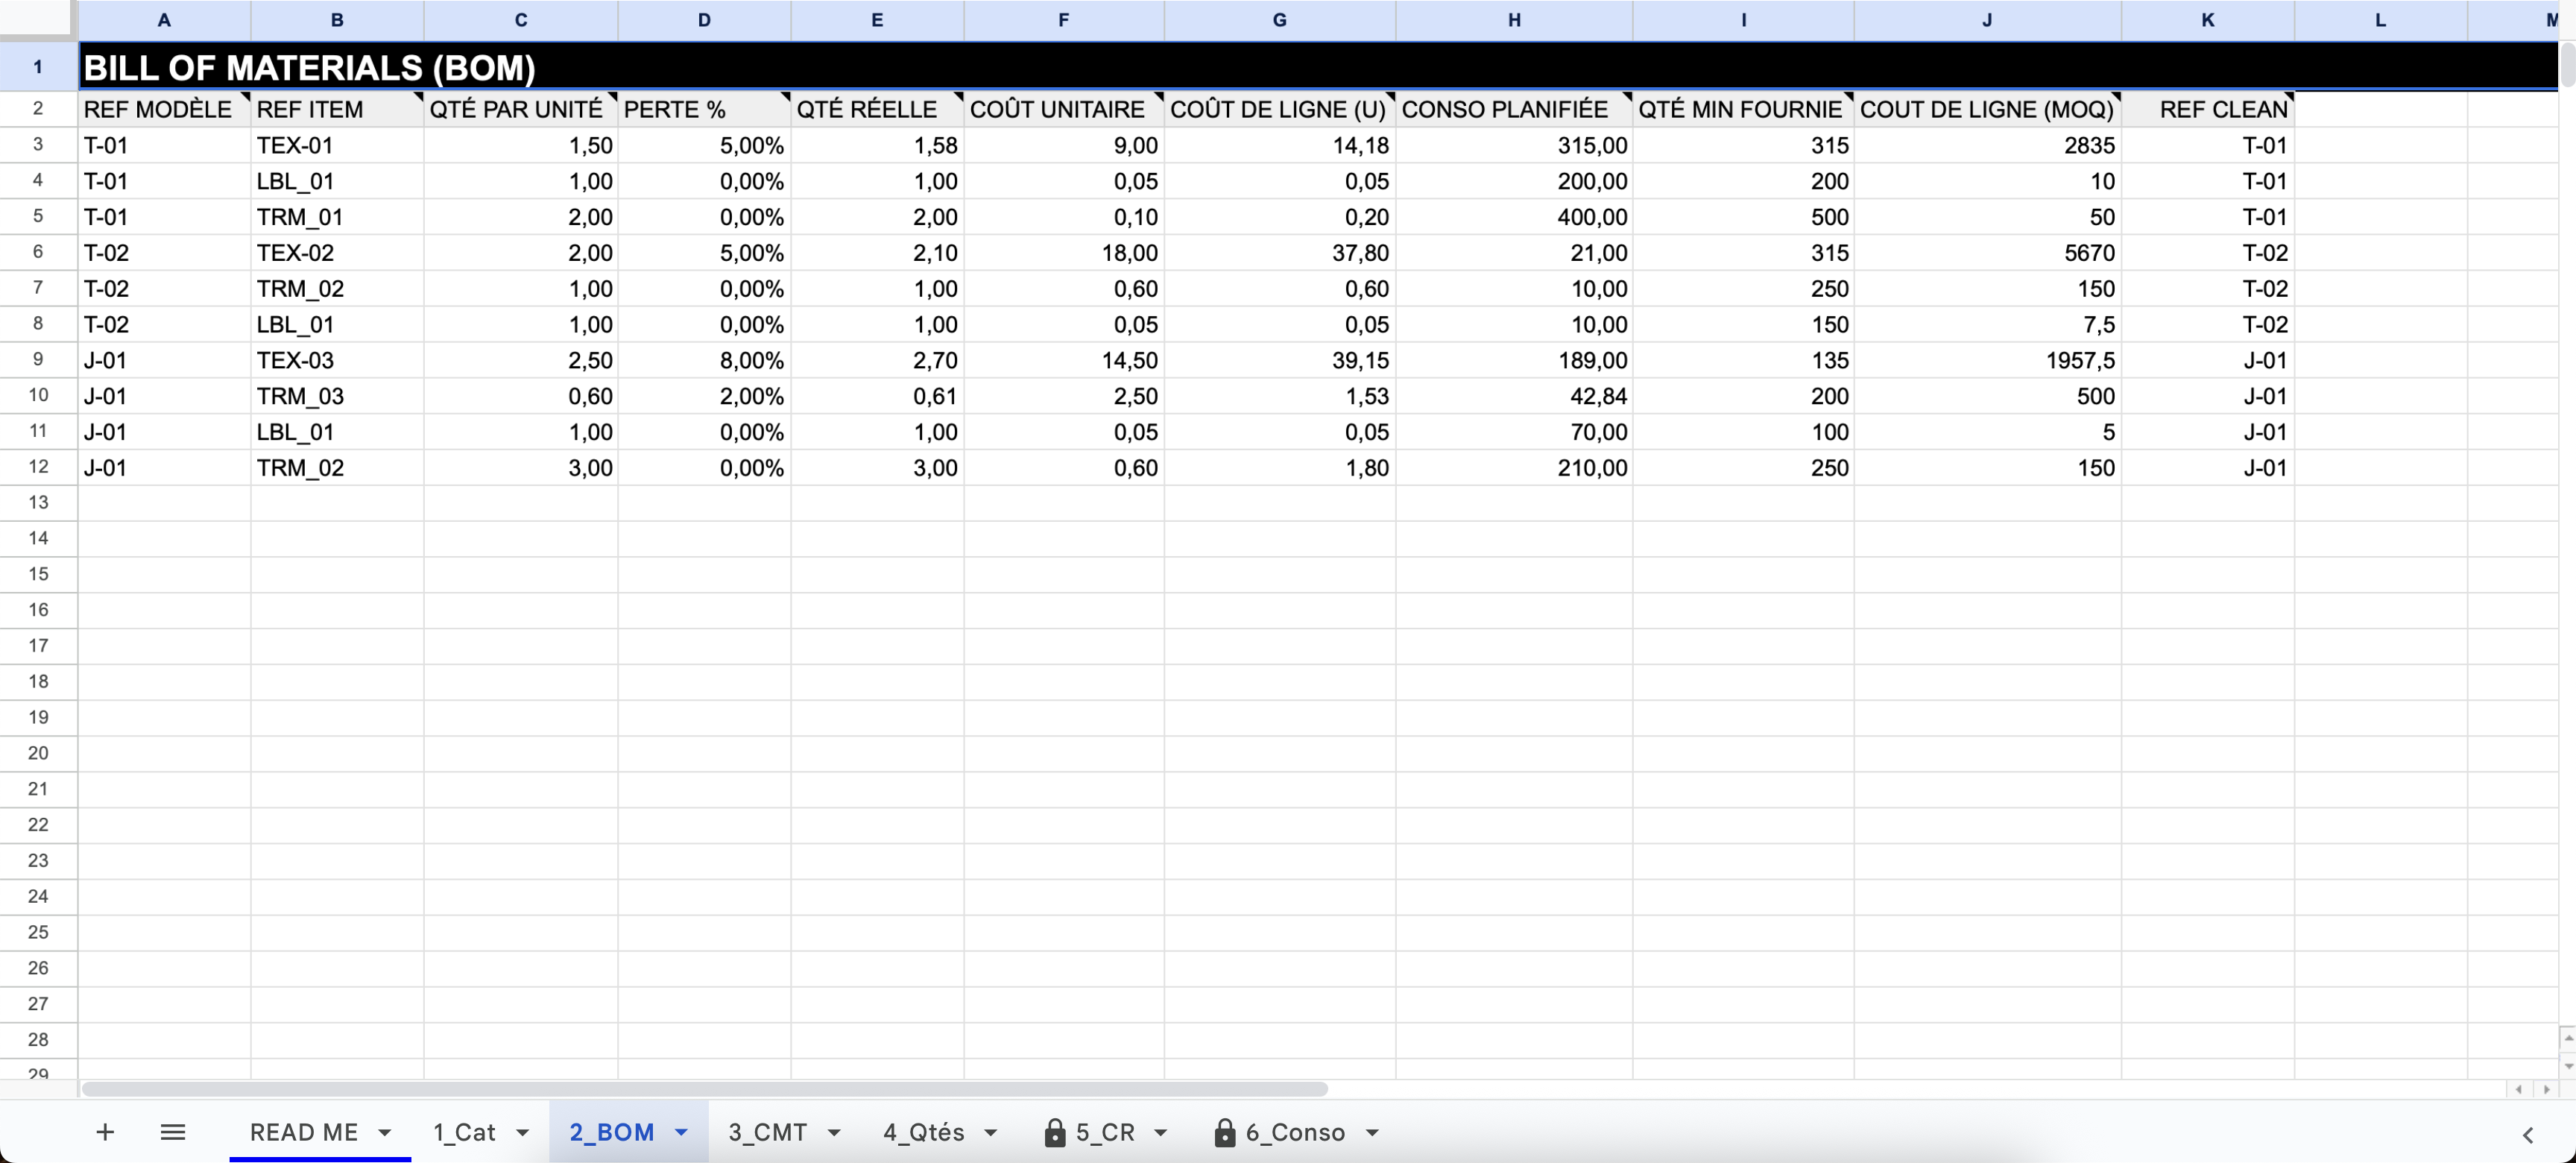
Task: Click the horizontal scroll right arrow
Action: [x=2547, y=1089]
